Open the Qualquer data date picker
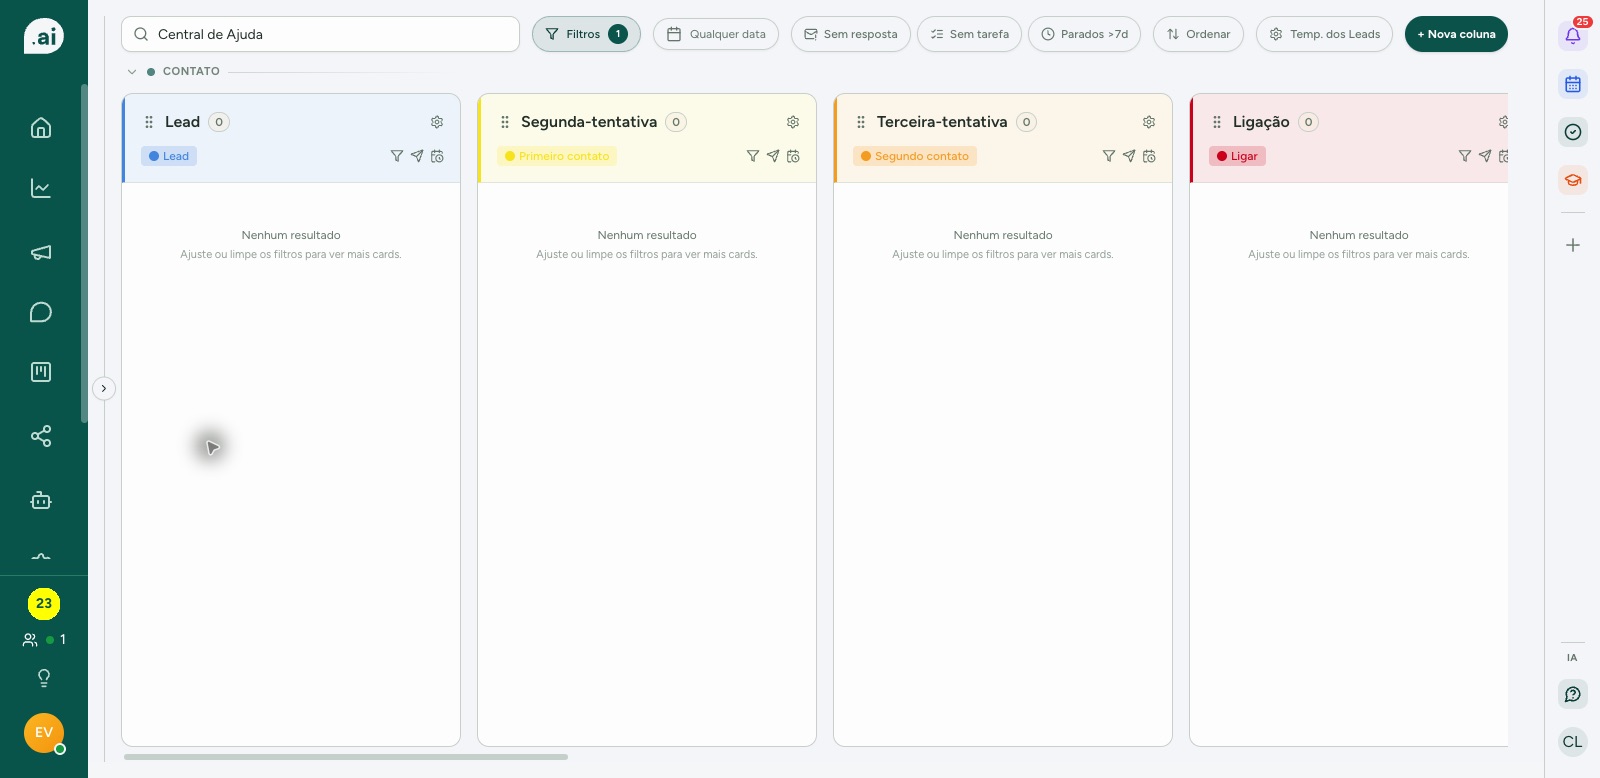This screenshot has height=778, width=1600. click(716, 34)
